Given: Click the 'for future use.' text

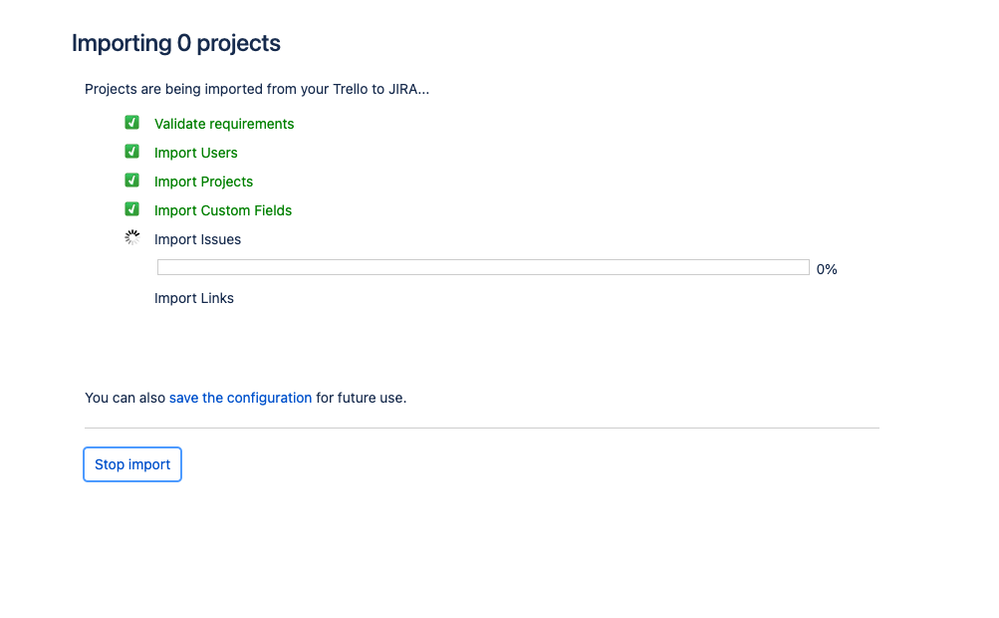Looking at the screenshot, I should tap(361, 398).
